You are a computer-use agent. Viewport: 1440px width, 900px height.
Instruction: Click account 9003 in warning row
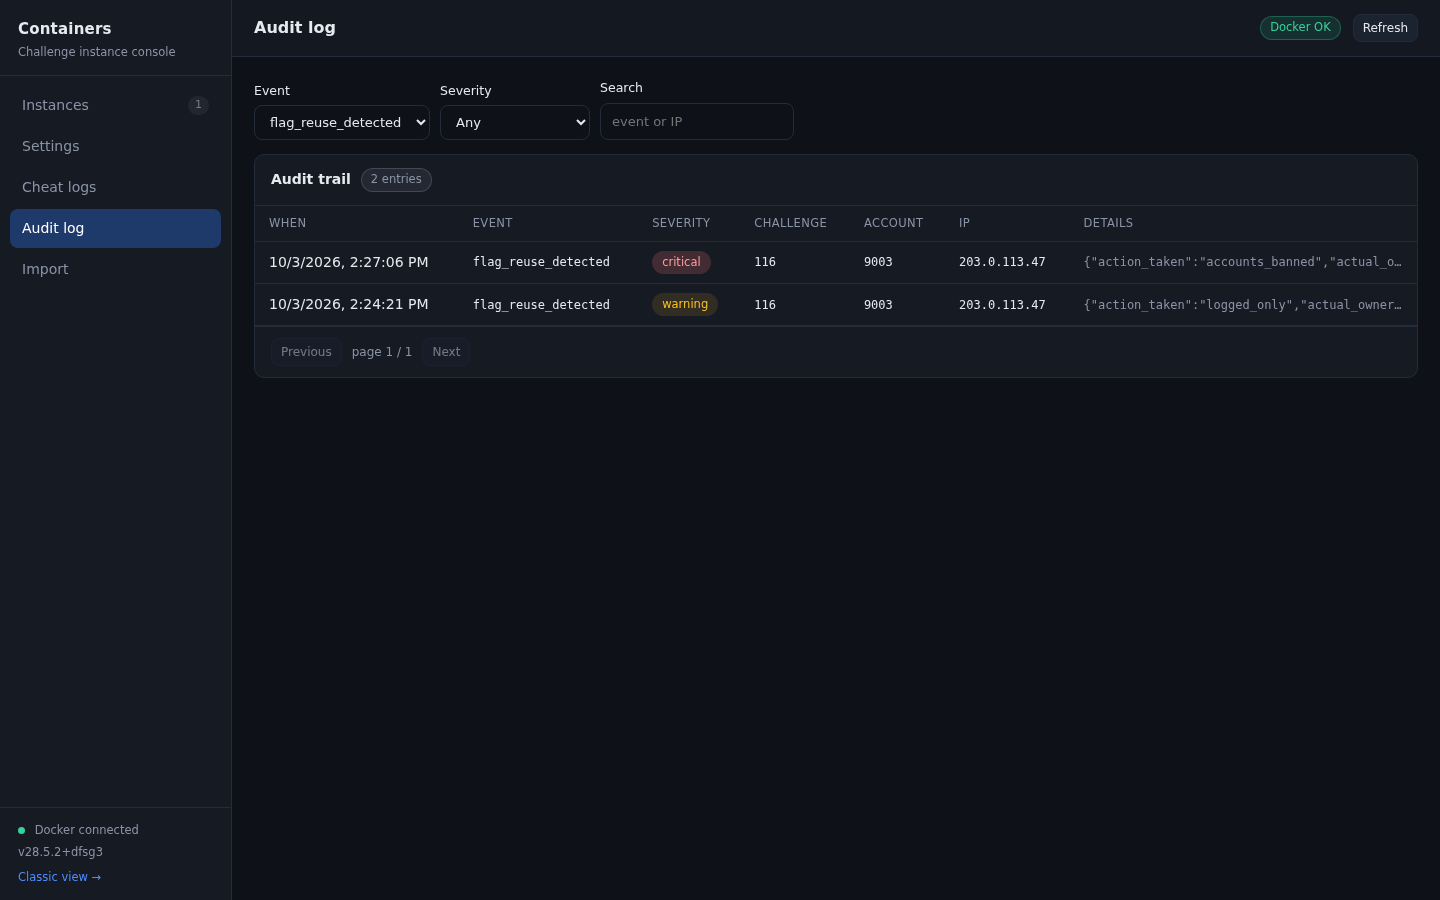[878, 305]
